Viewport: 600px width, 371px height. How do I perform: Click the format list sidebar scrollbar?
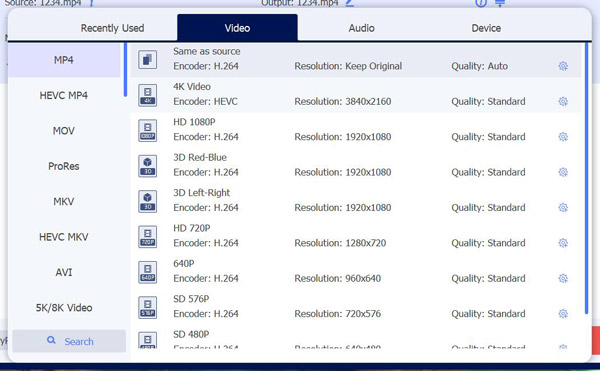[125, 70]
